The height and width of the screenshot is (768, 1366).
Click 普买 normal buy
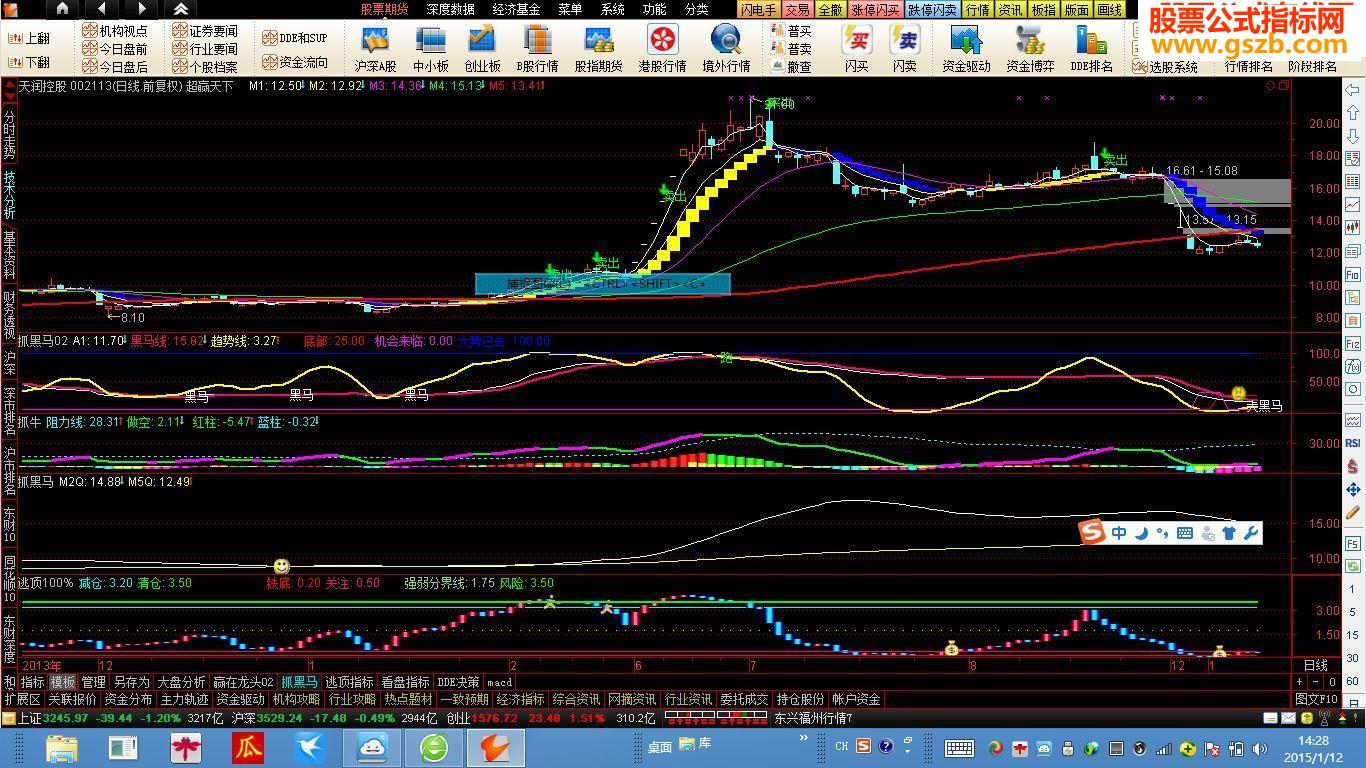[791, 31]
